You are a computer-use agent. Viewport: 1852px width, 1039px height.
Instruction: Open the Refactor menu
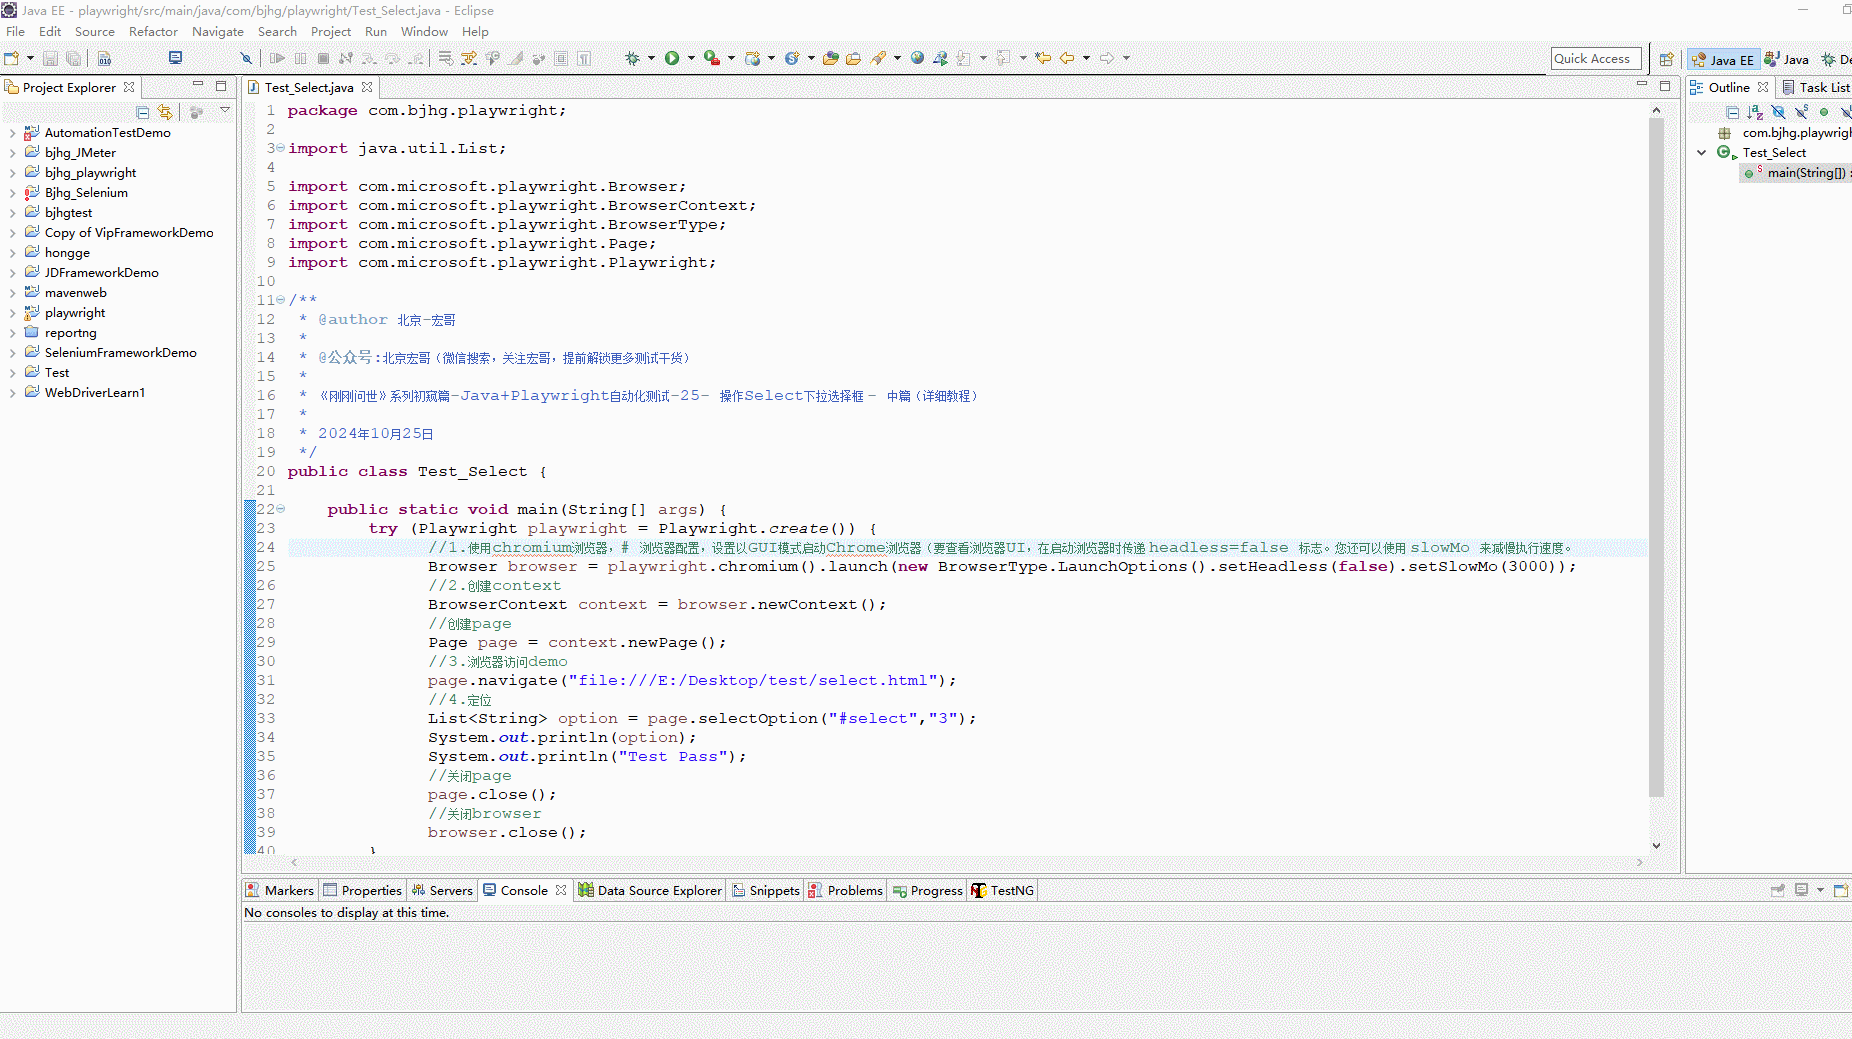(x=153, y=31)
